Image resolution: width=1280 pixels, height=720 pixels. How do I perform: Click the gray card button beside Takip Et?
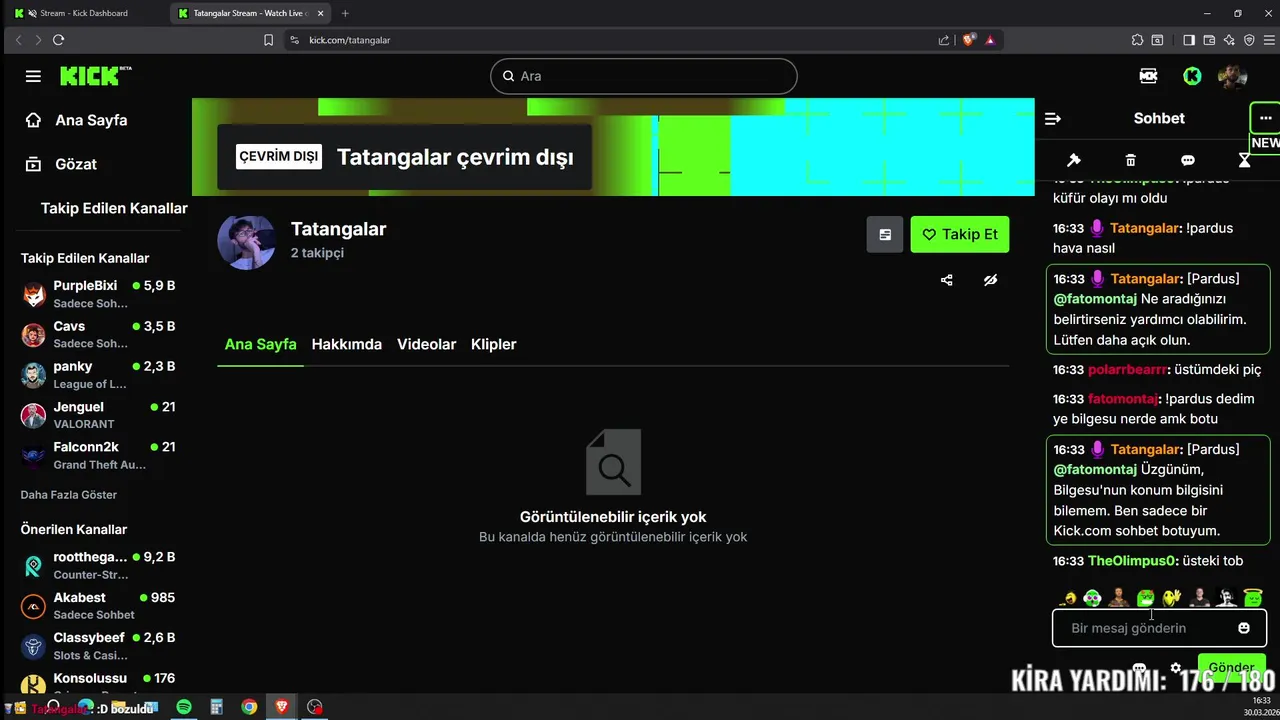(x=885, y=234)
